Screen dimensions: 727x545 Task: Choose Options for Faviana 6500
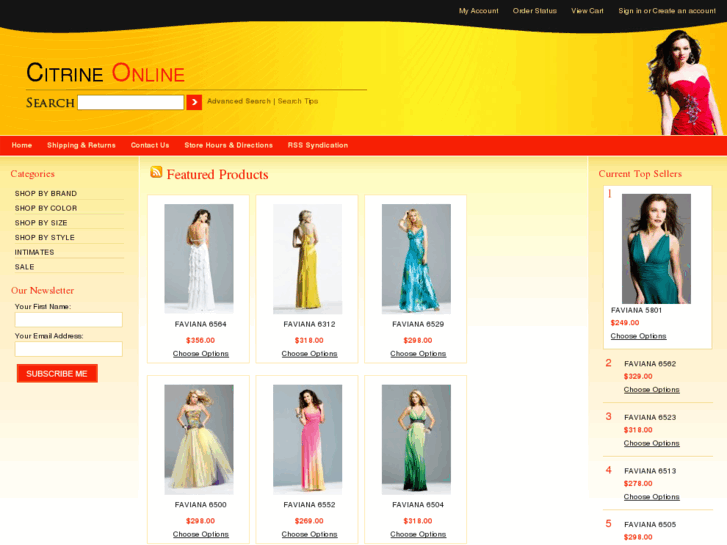click(201, 534)
